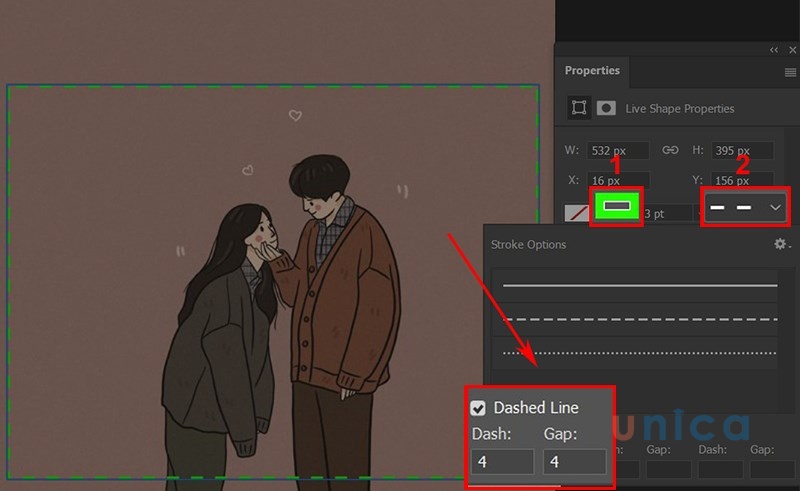
Task: Click the Dash value field showing 4
Action: coord(503,462)
